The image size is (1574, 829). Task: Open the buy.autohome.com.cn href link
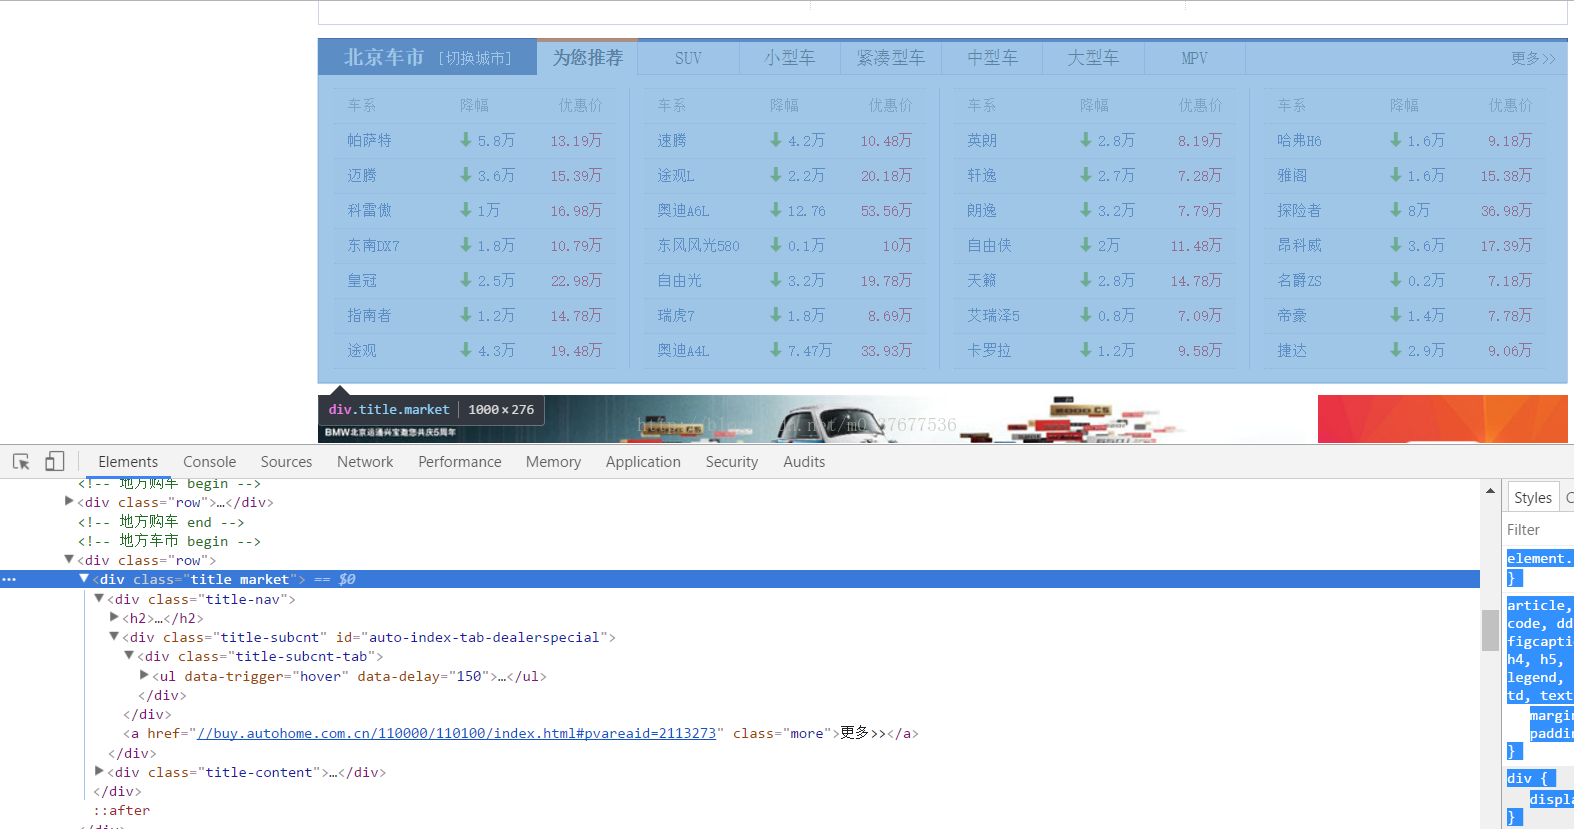coord(456,733)
